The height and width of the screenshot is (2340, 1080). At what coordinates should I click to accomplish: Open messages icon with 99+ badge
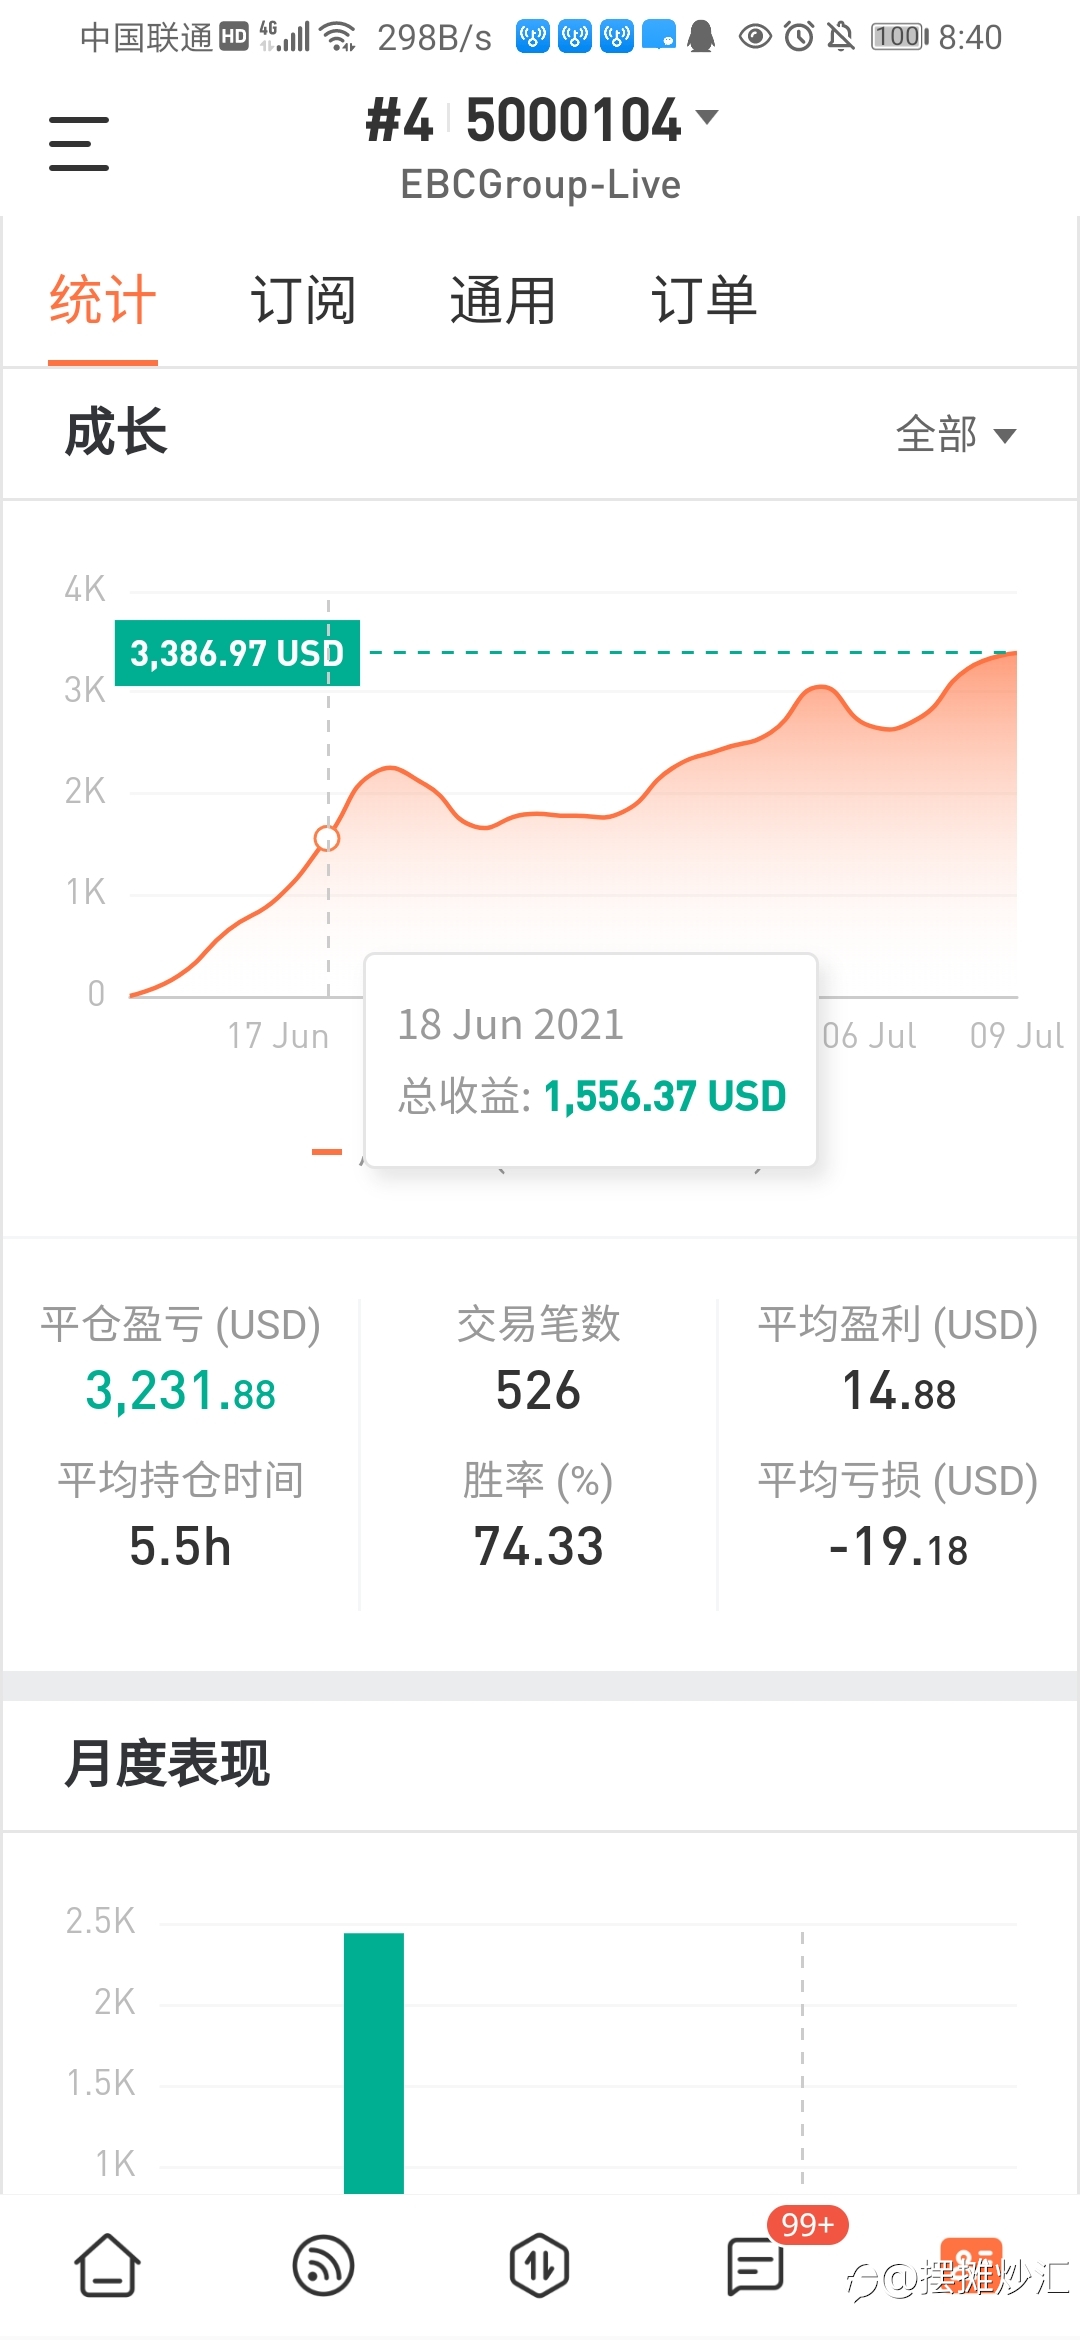click(755, 2265)
